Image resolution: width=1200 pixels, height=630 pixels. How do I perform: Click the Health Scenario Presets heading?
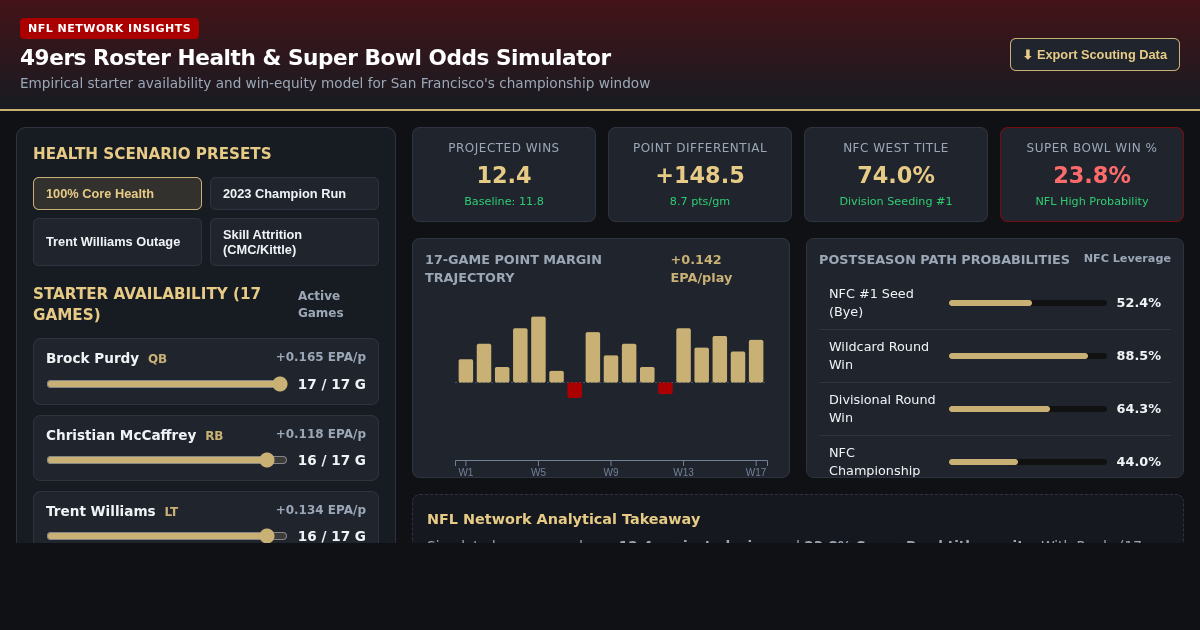152,154
